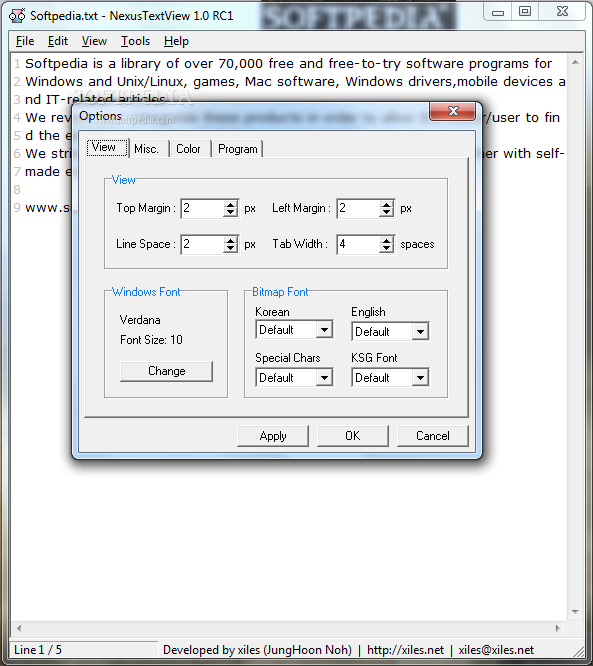This screenshot has height=666, width=593.
Task: Switch to the Color tab
Action: [x=188, y=149]
